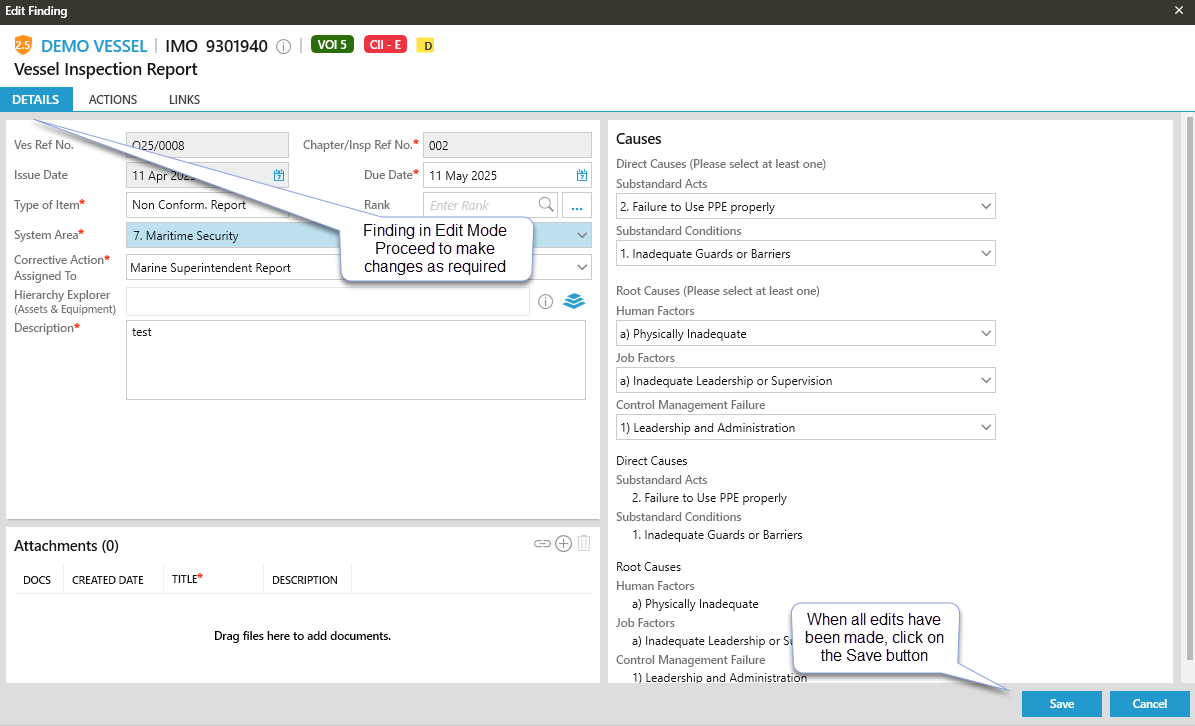The height and width of the screenshot is (726, 1195).
Task: Click summary text 'a) Physically Inadequate'
Action: pos(695,603)
